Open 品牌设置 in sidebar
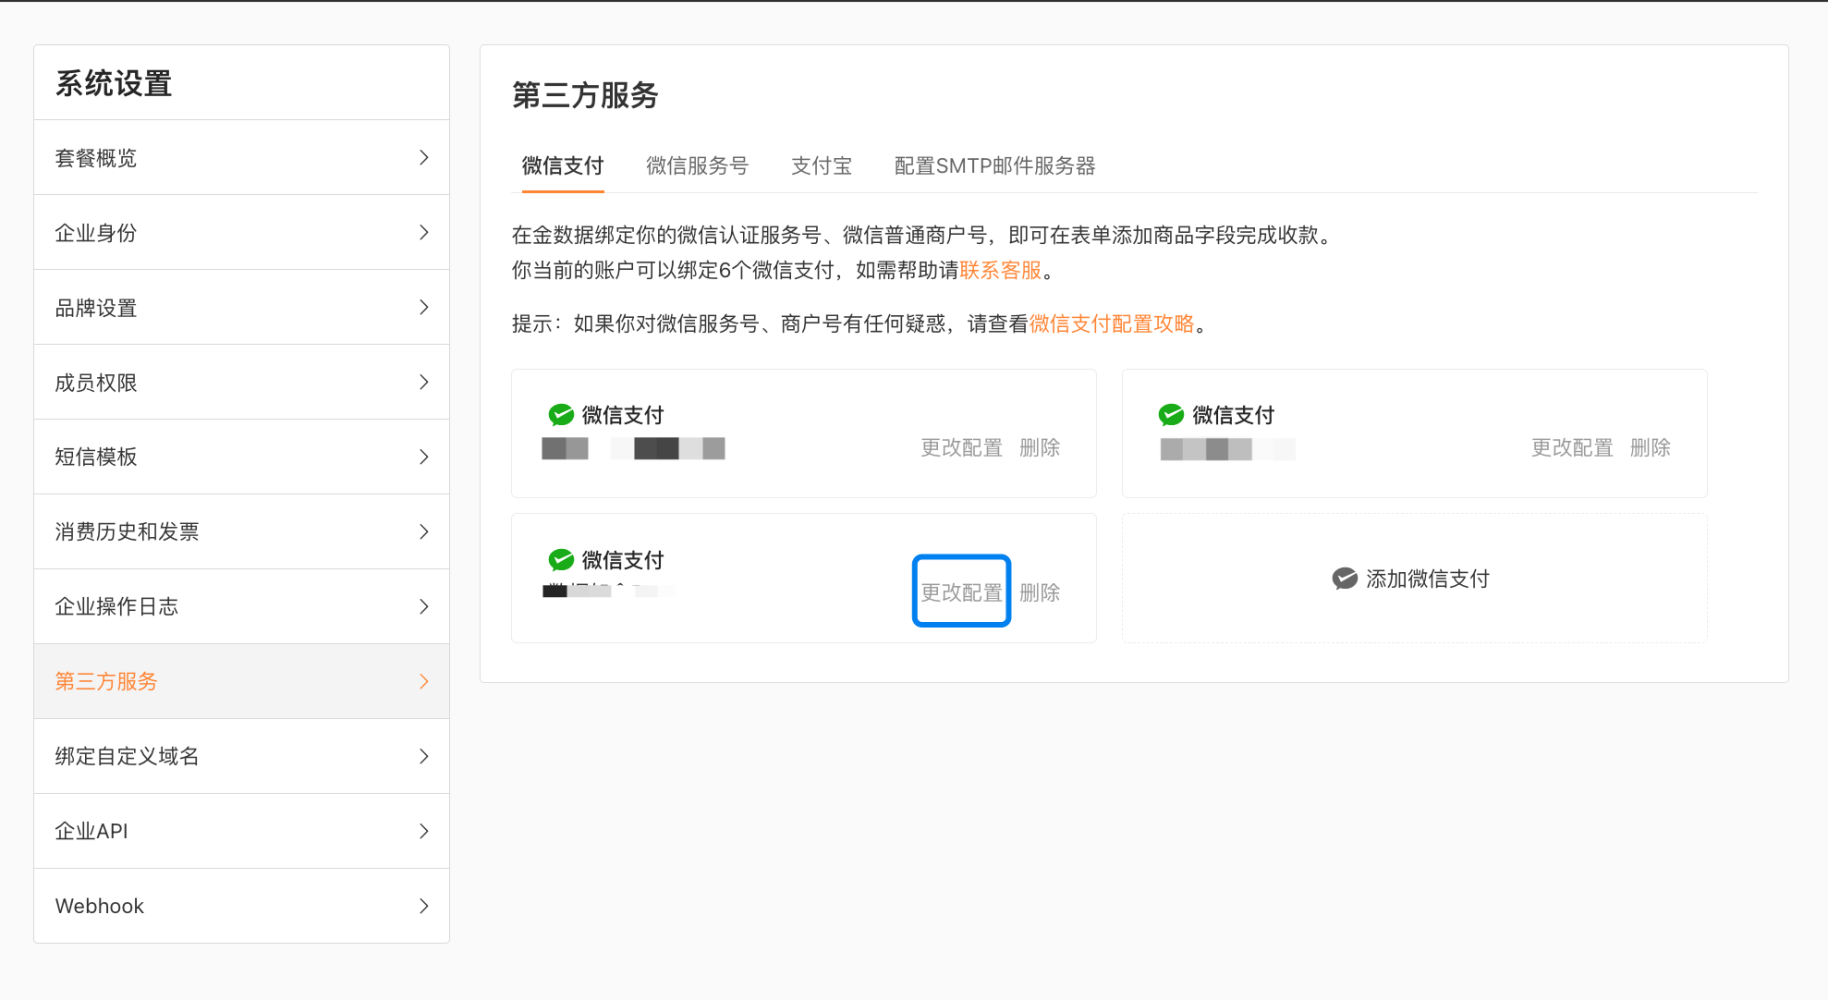1828x1000 pixels. tap(241, 307)
